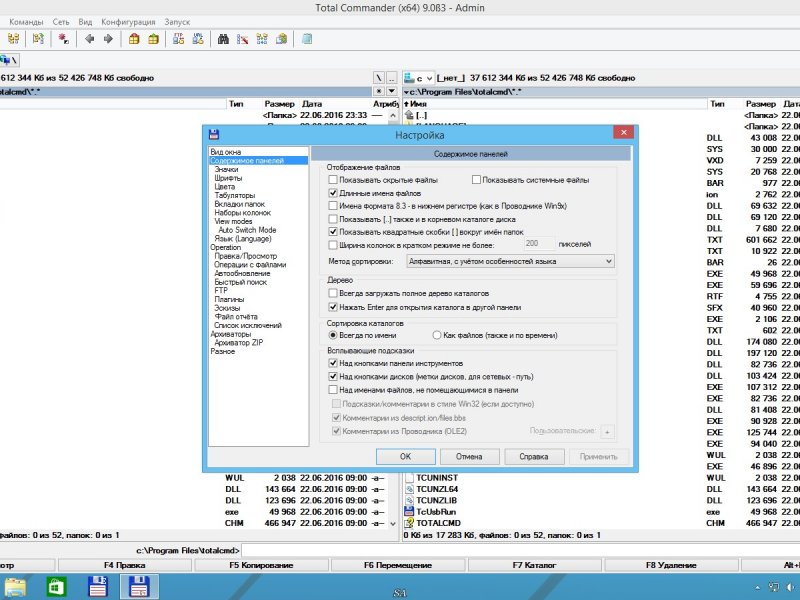
Task: Click 'F5 Копирование' function button
Action: point(261,565)
